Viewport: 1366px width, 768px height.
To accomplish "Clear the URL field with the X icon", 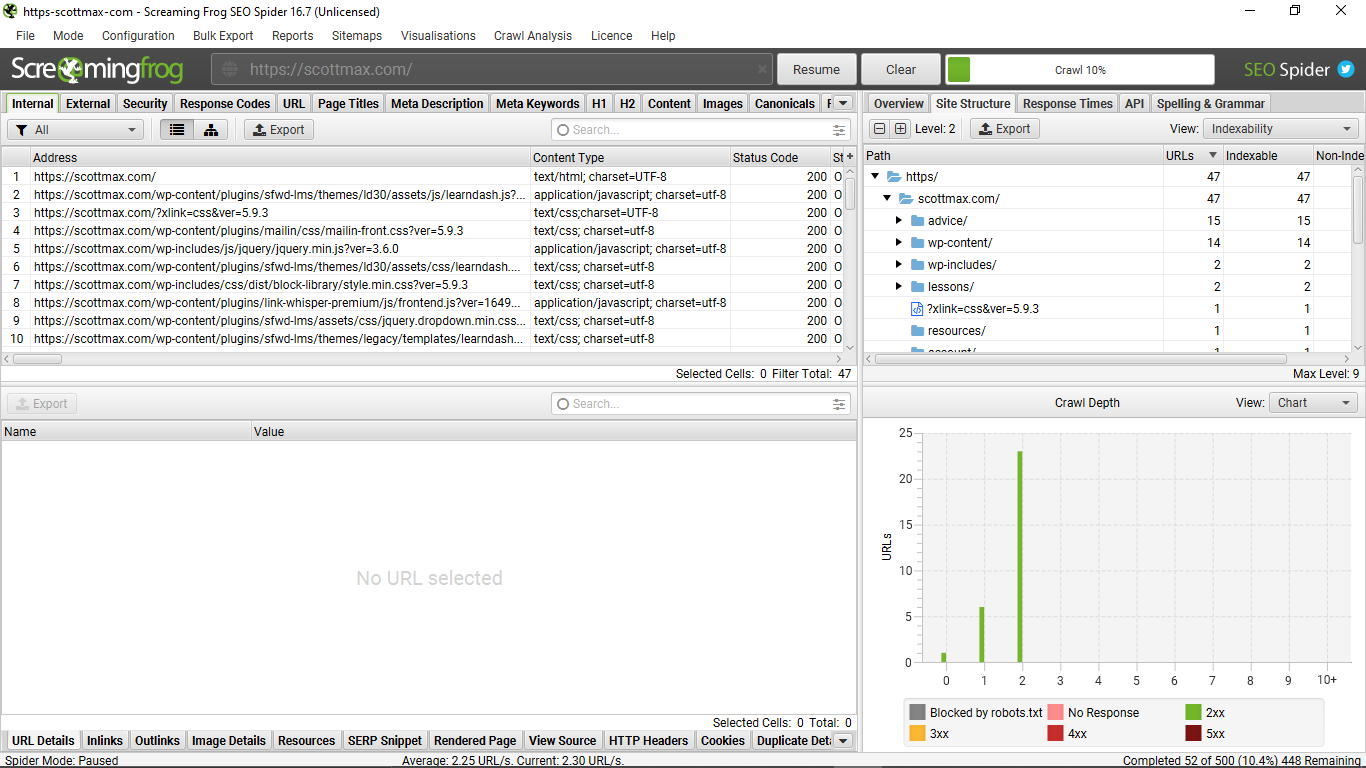I will pos(762,70).
